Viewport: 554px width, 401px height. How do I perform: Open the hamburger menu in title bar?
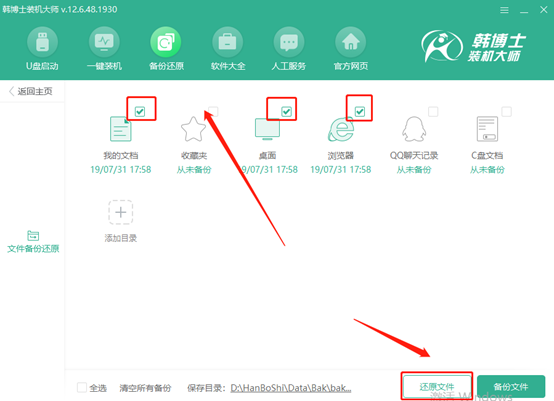pyautogui.click(x=505, y=10)
